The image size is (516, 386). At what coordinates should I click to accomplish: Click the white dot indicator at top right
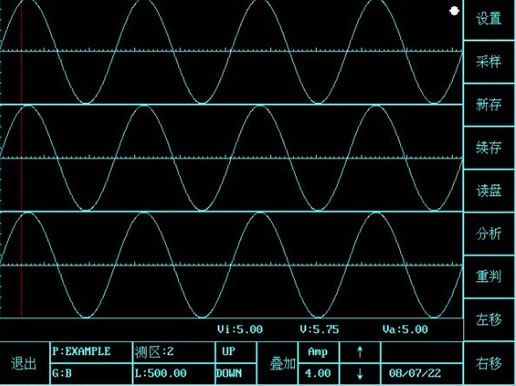pos(454,11)
